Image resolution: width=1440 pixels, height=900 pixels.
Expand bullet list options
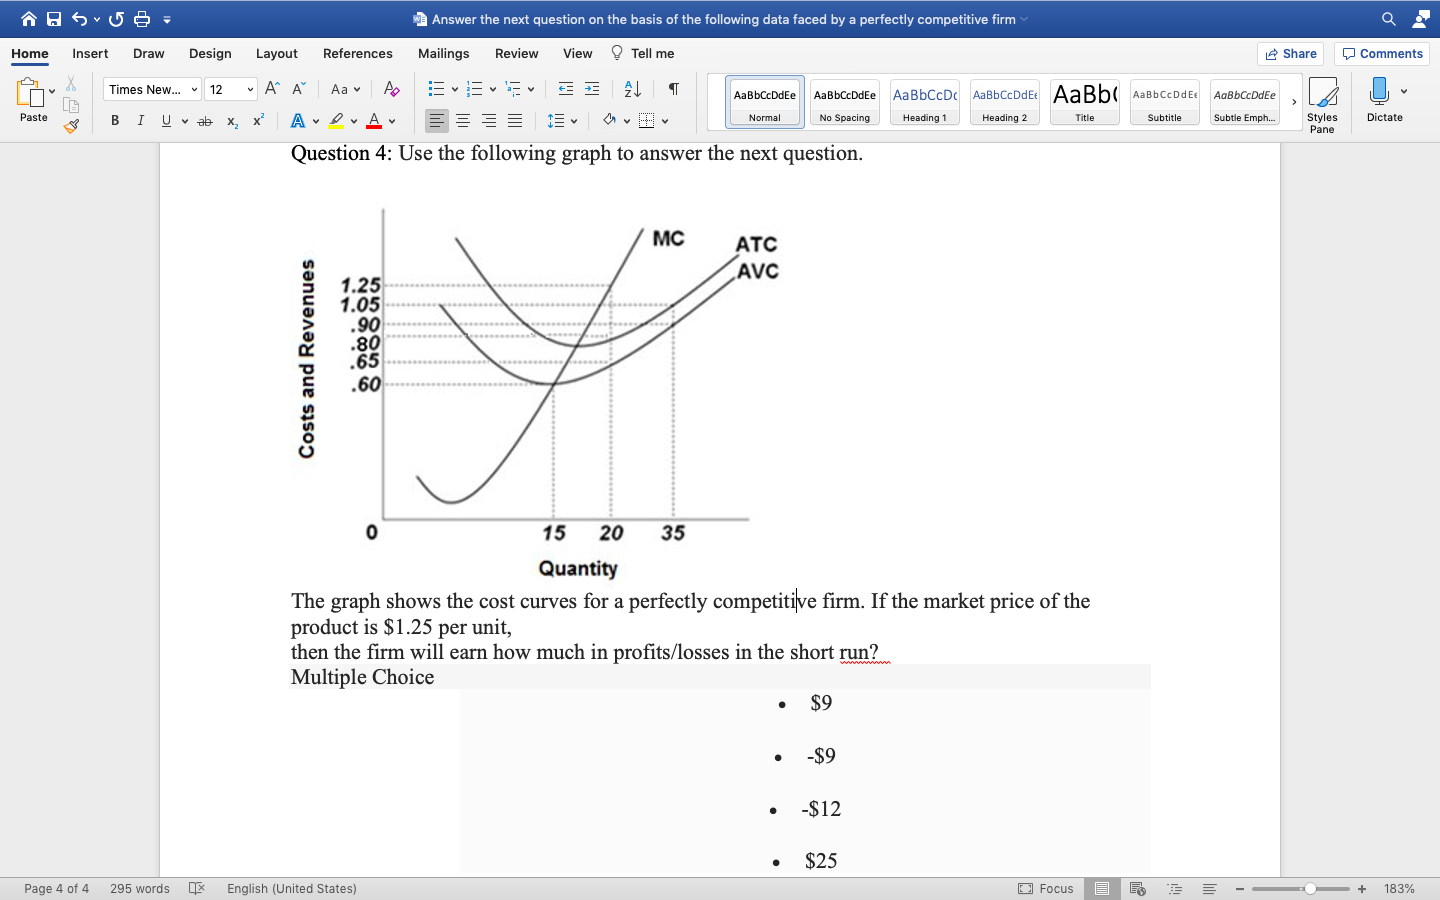(x=455, y=89)
